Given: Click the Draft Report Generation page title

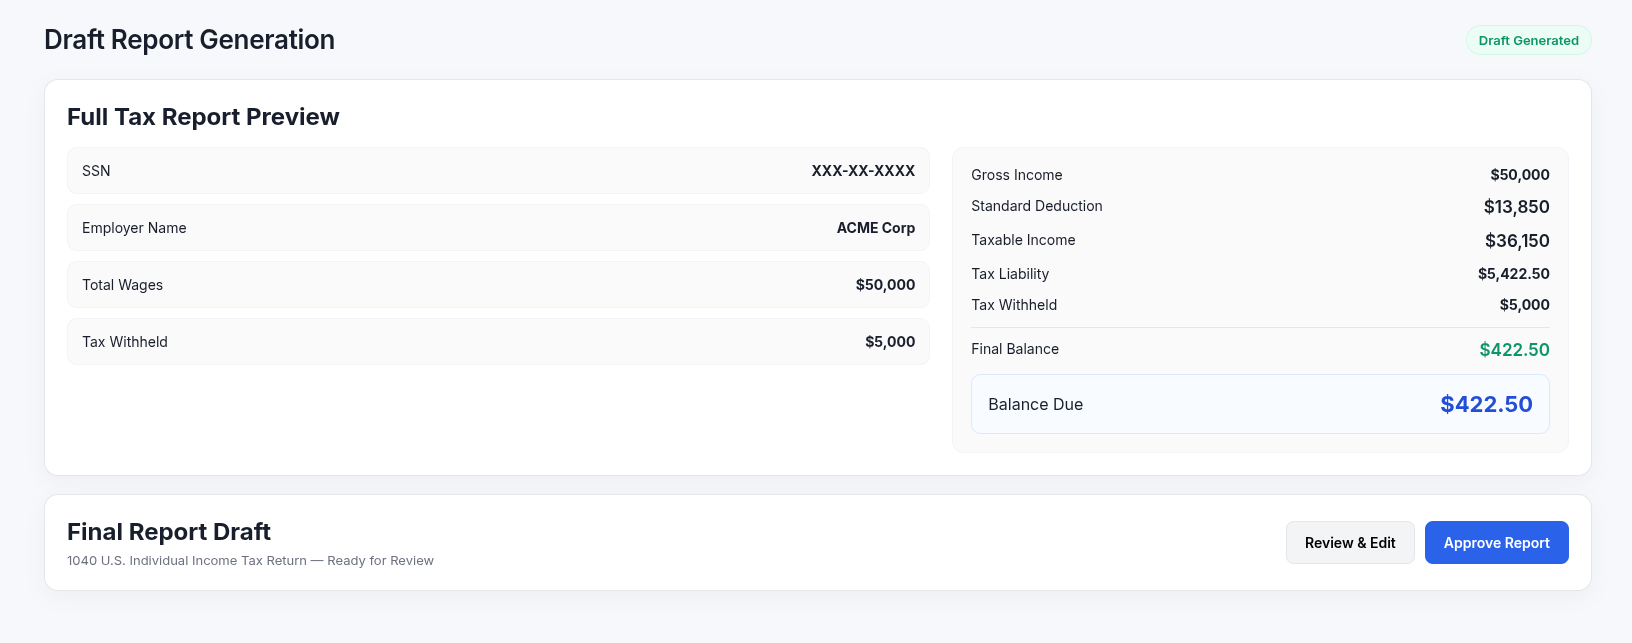Looking at the screenshot, I should coord(189,40).
